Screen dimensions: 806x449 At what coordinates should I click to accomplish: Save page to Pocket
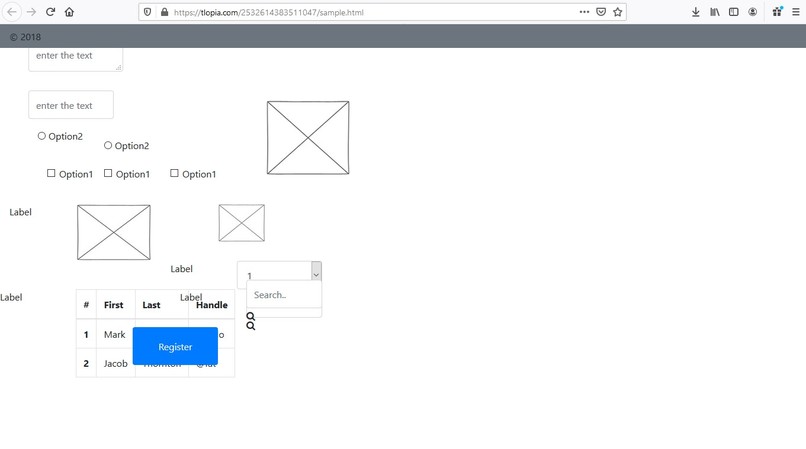pyautogui.click(x=601, y=12)
